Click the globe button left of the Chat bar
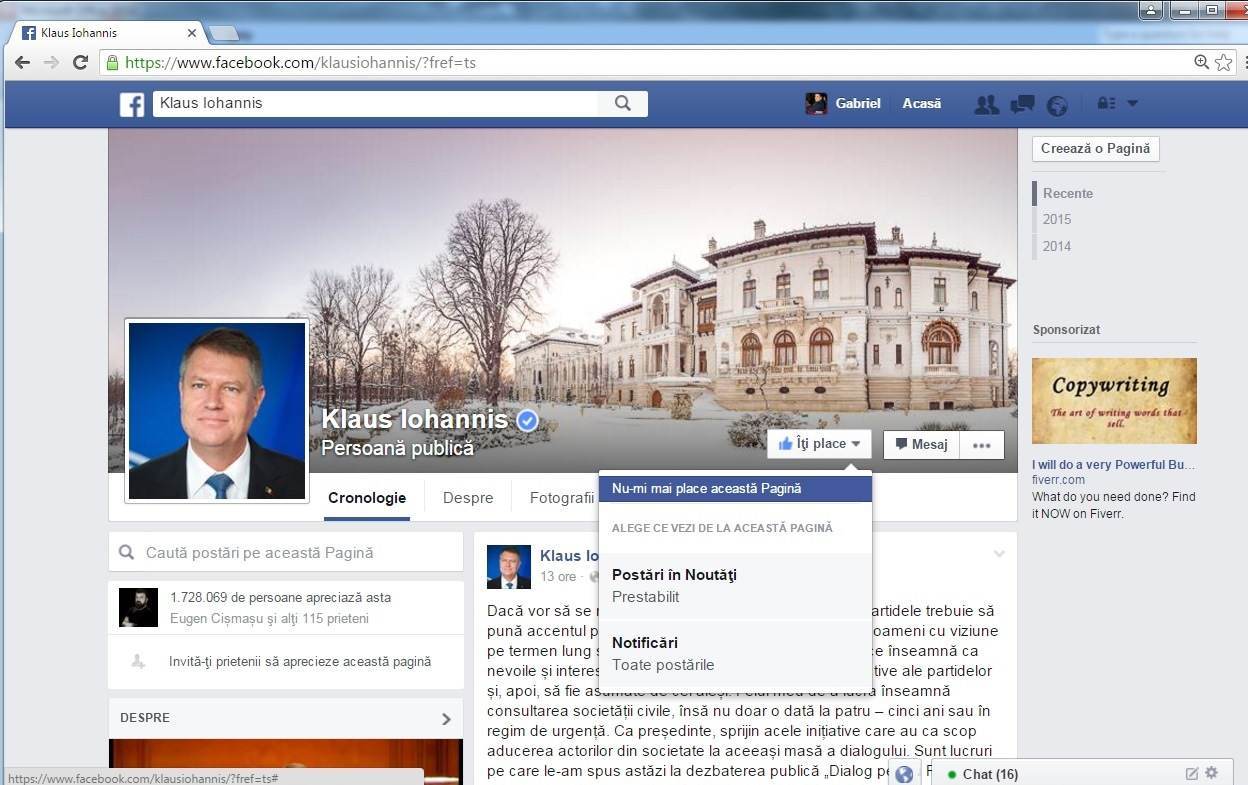The image size is (1248, 785). coord(904,773)
